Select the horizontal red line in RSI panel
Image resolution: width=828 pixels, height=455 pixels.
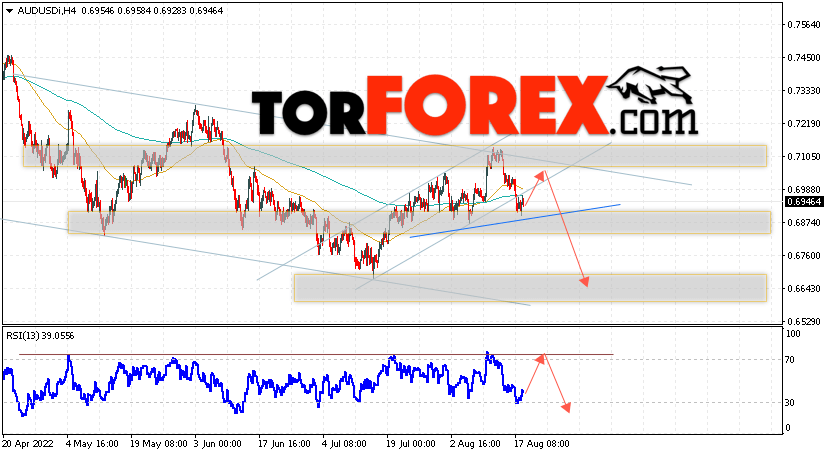[x=316, y=355]
